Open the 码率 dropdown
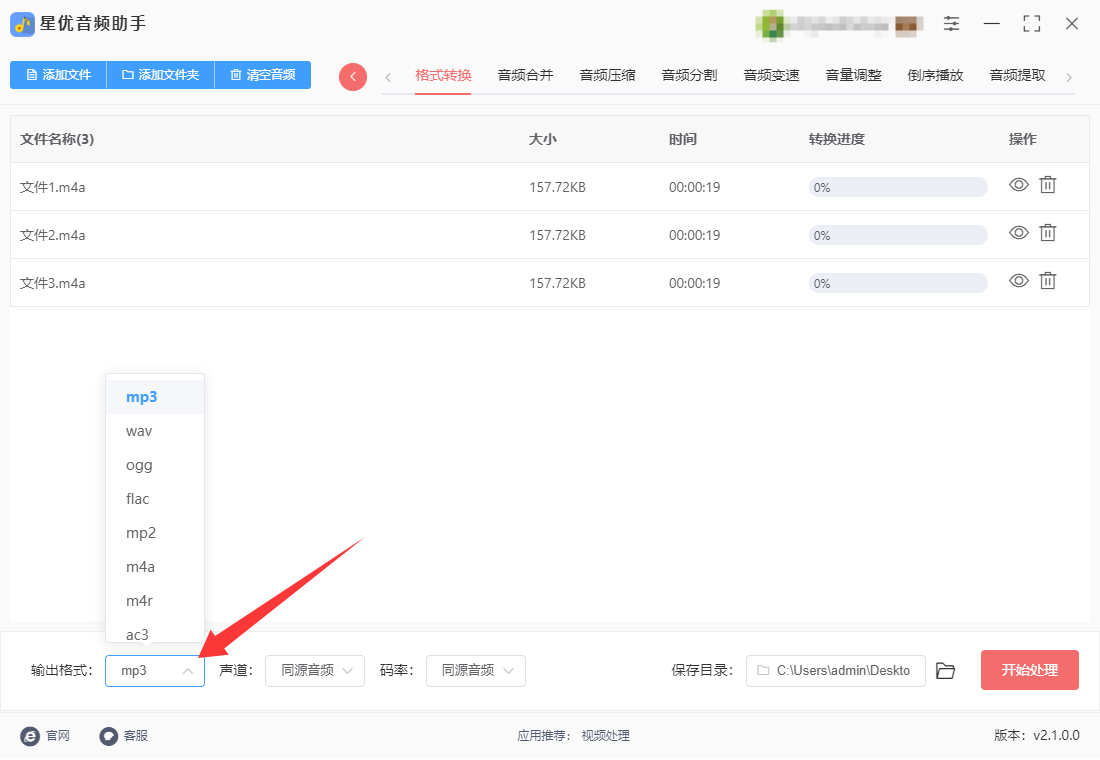The height and width of the screenshot is (760, 1100). 476,671
